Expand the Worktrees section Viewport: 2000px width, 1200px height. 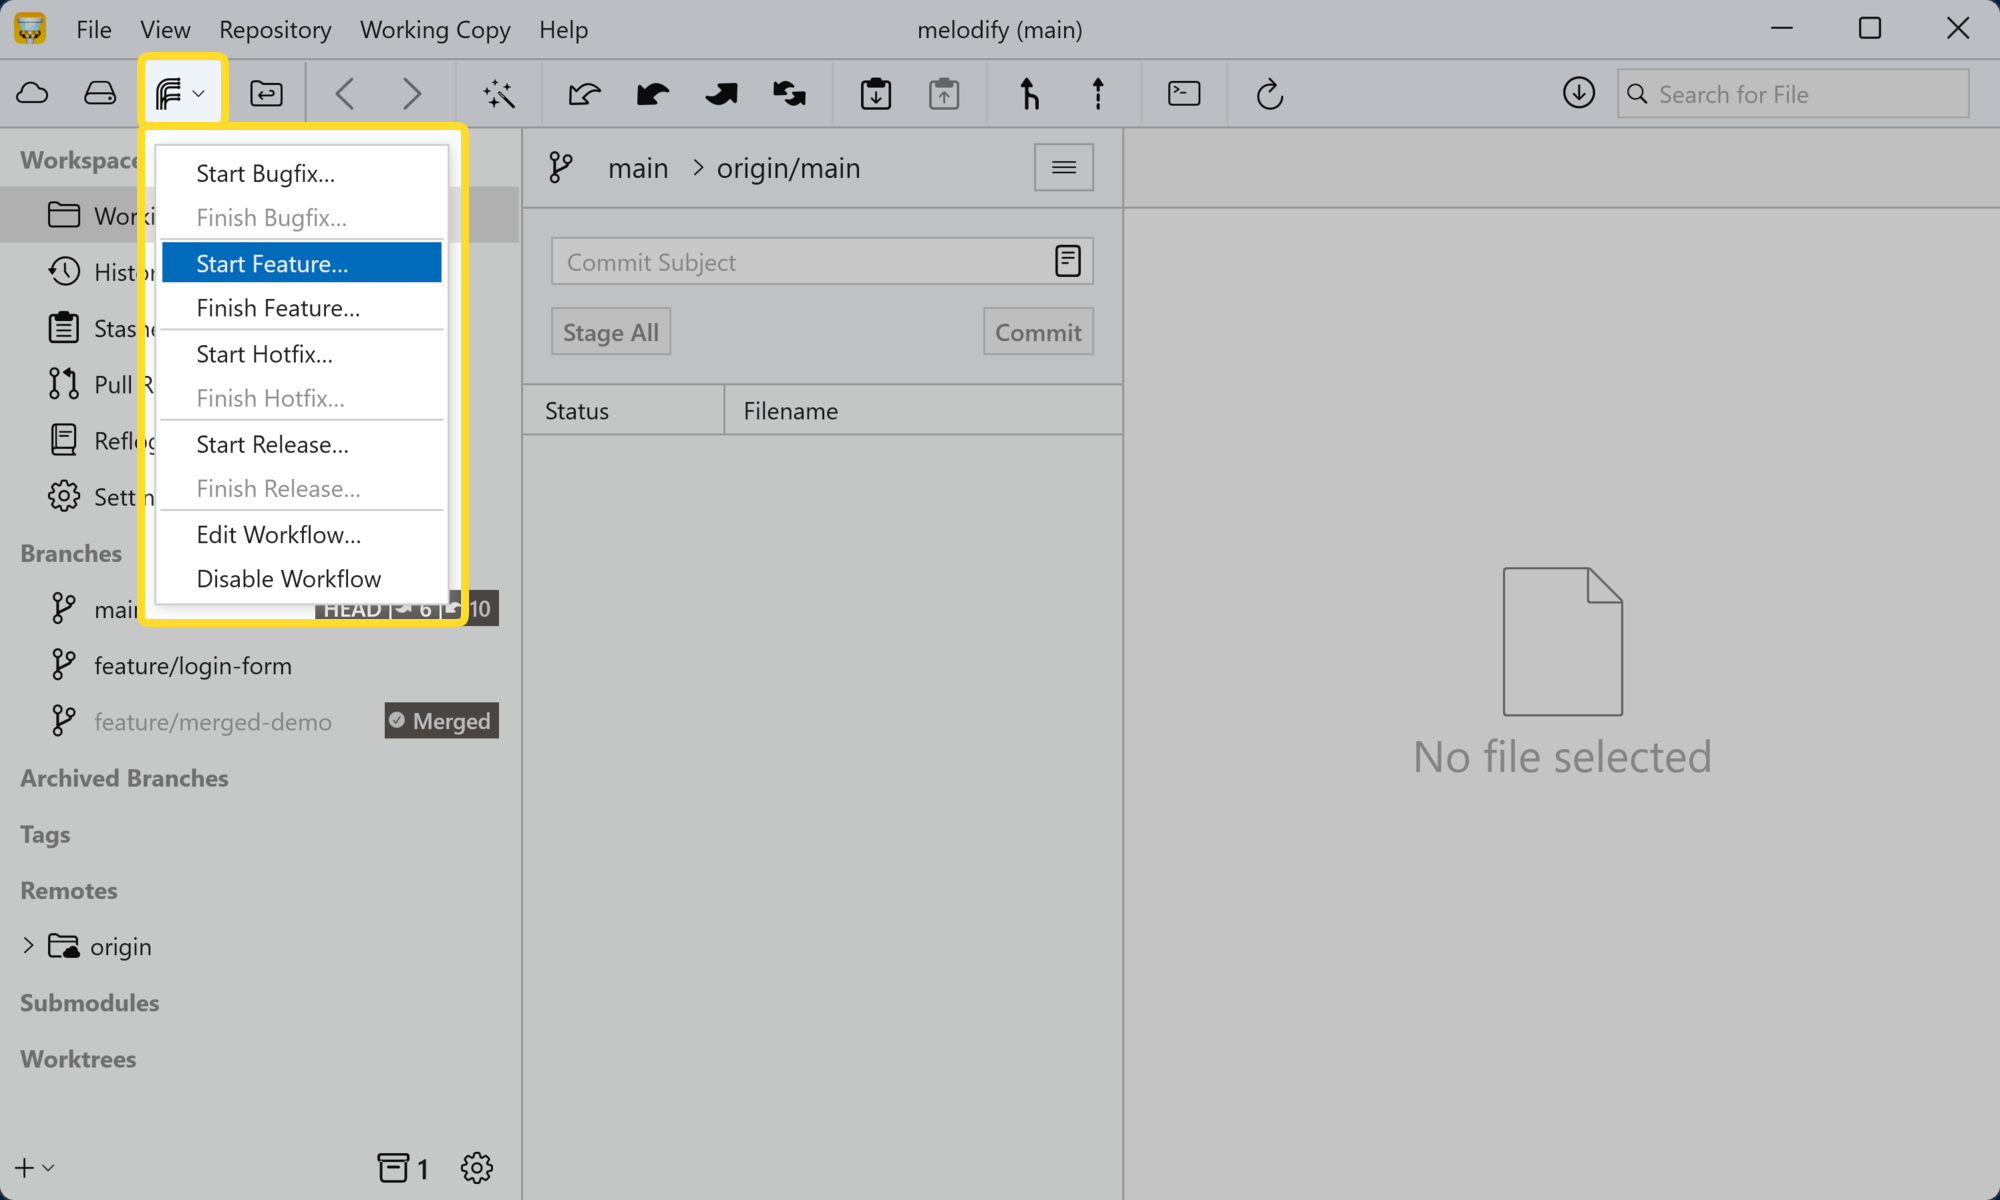pos(78,1059)
